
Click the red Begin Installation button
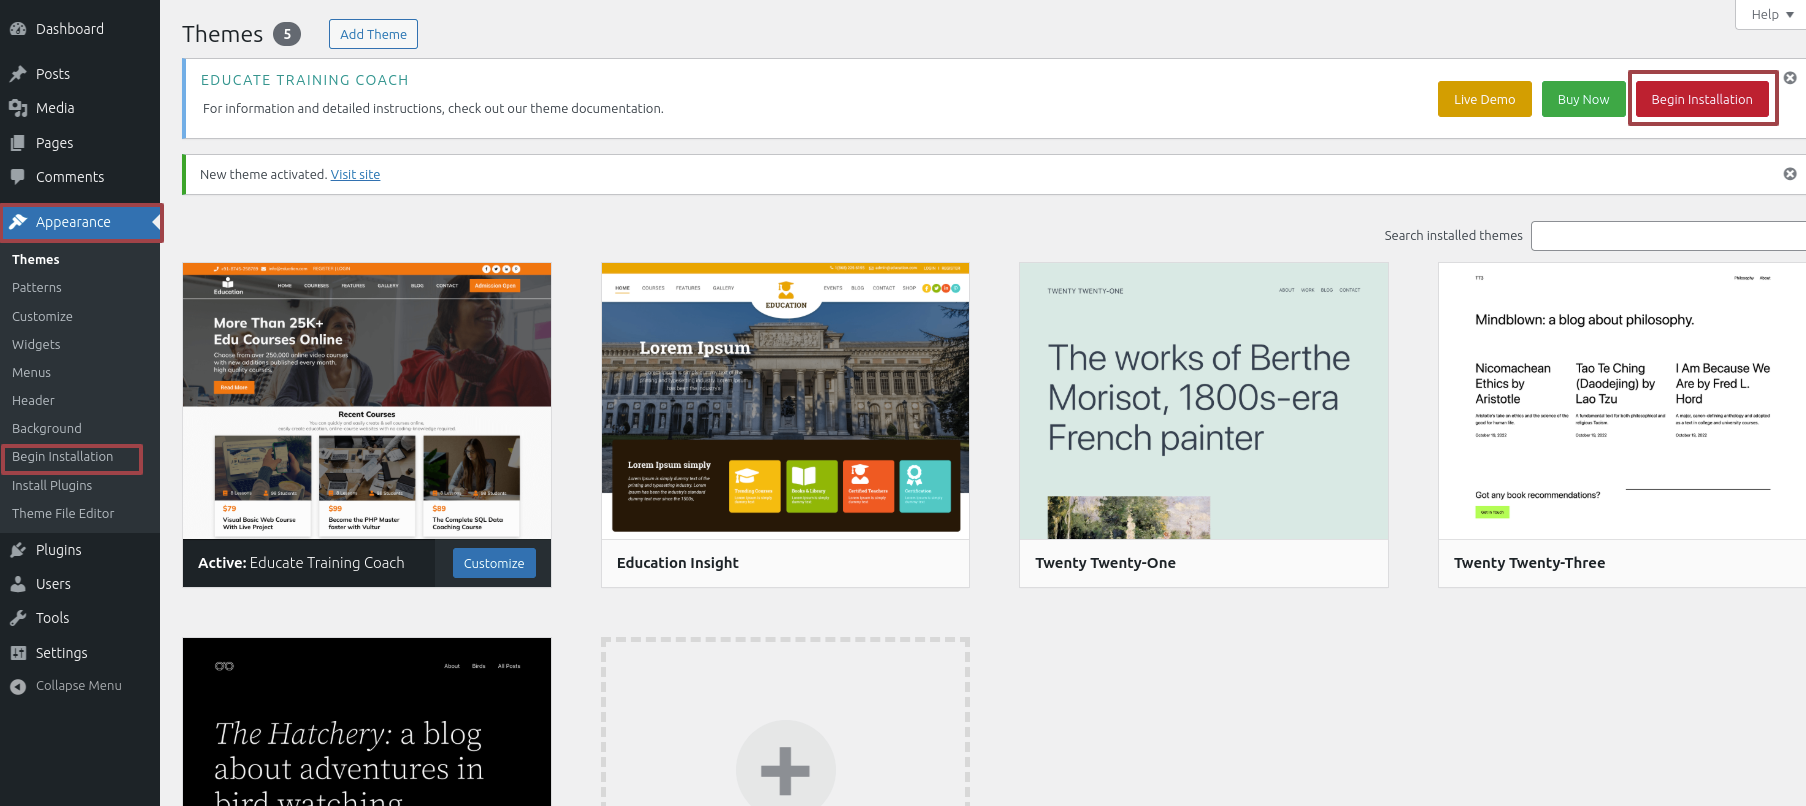[x=1702, y=99]
